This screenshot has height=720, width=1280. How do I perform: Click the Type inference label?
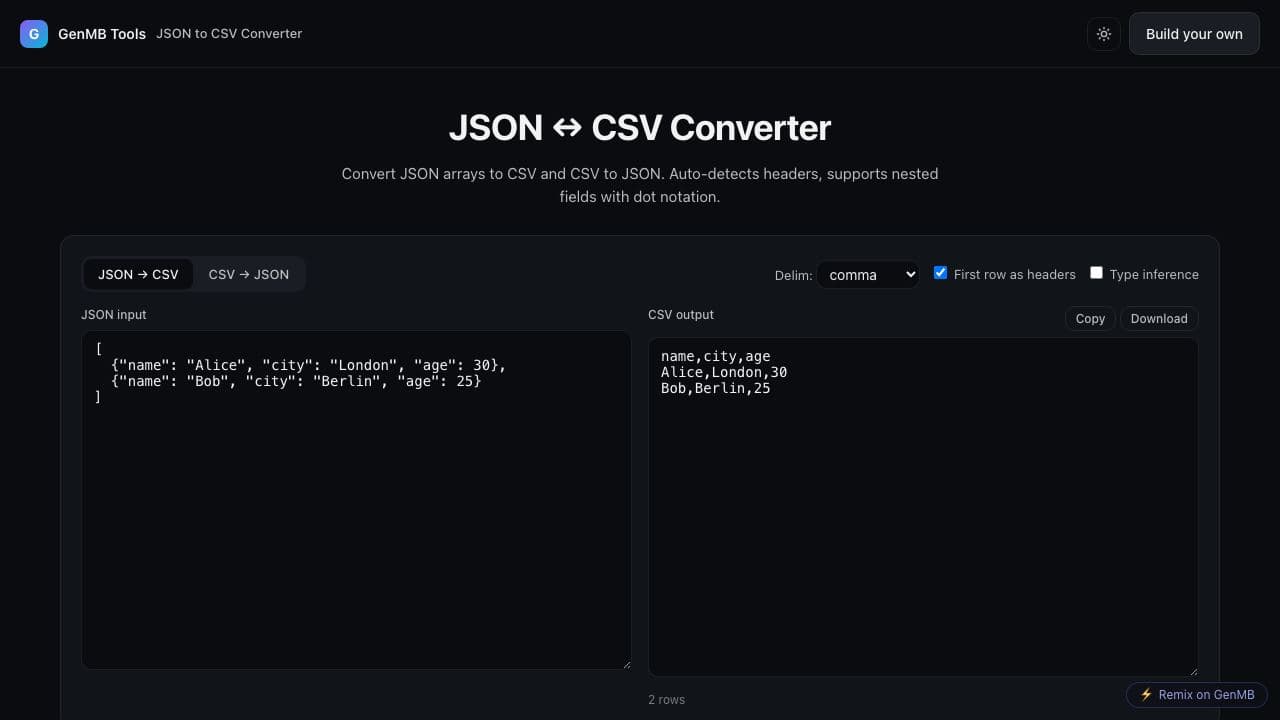point(1154,274)
